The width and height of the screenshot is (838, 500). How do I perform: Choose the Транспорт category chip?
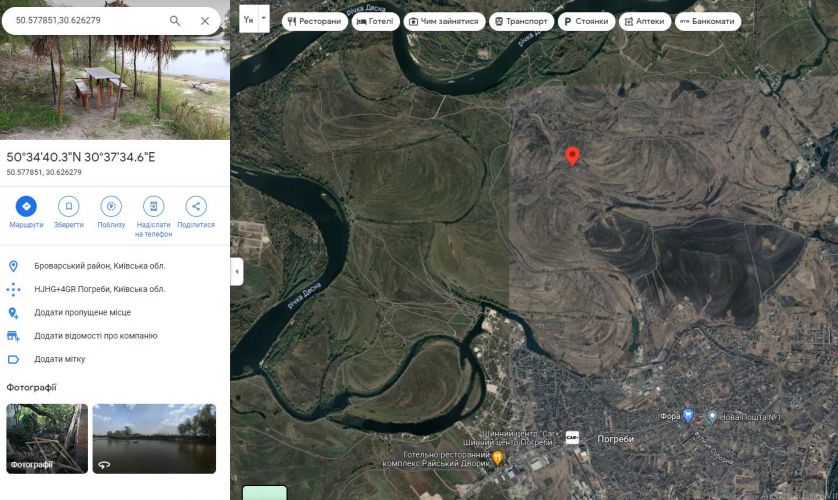tap(520, 21)
